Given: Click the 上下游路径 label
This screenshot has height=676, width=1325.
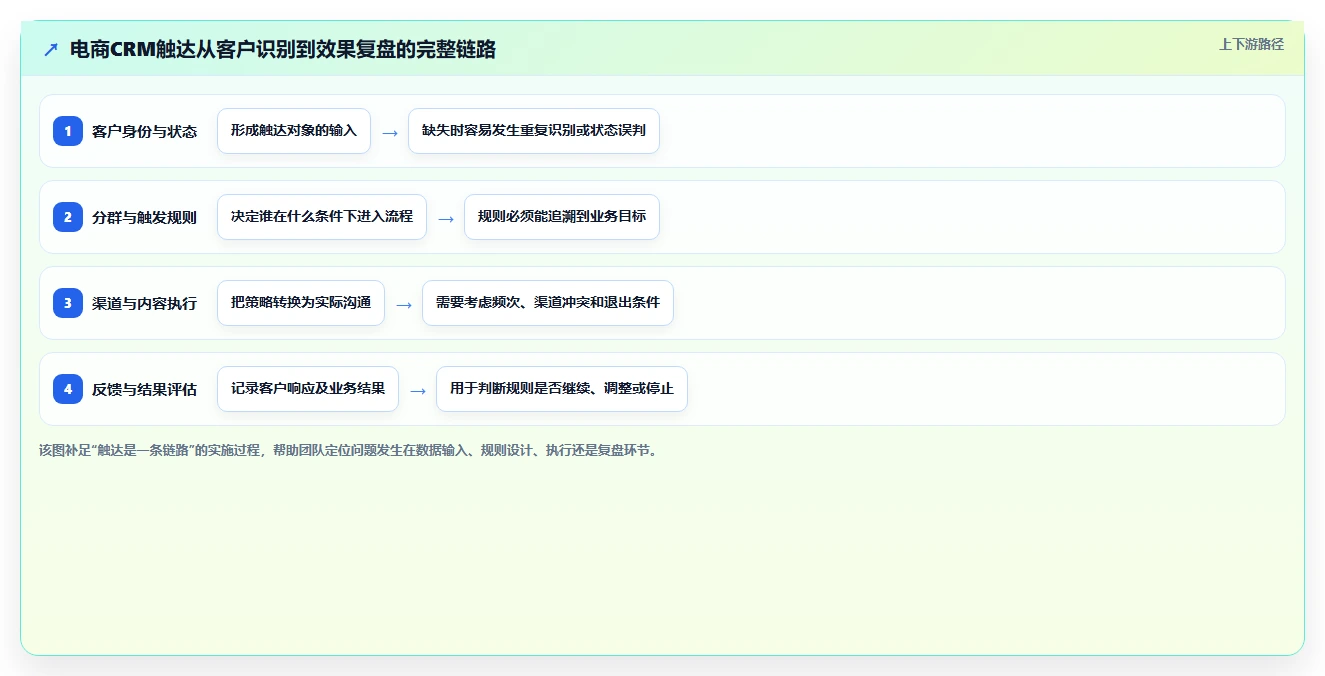Looking at the screenshot, I should click(x=1251, y=44).
